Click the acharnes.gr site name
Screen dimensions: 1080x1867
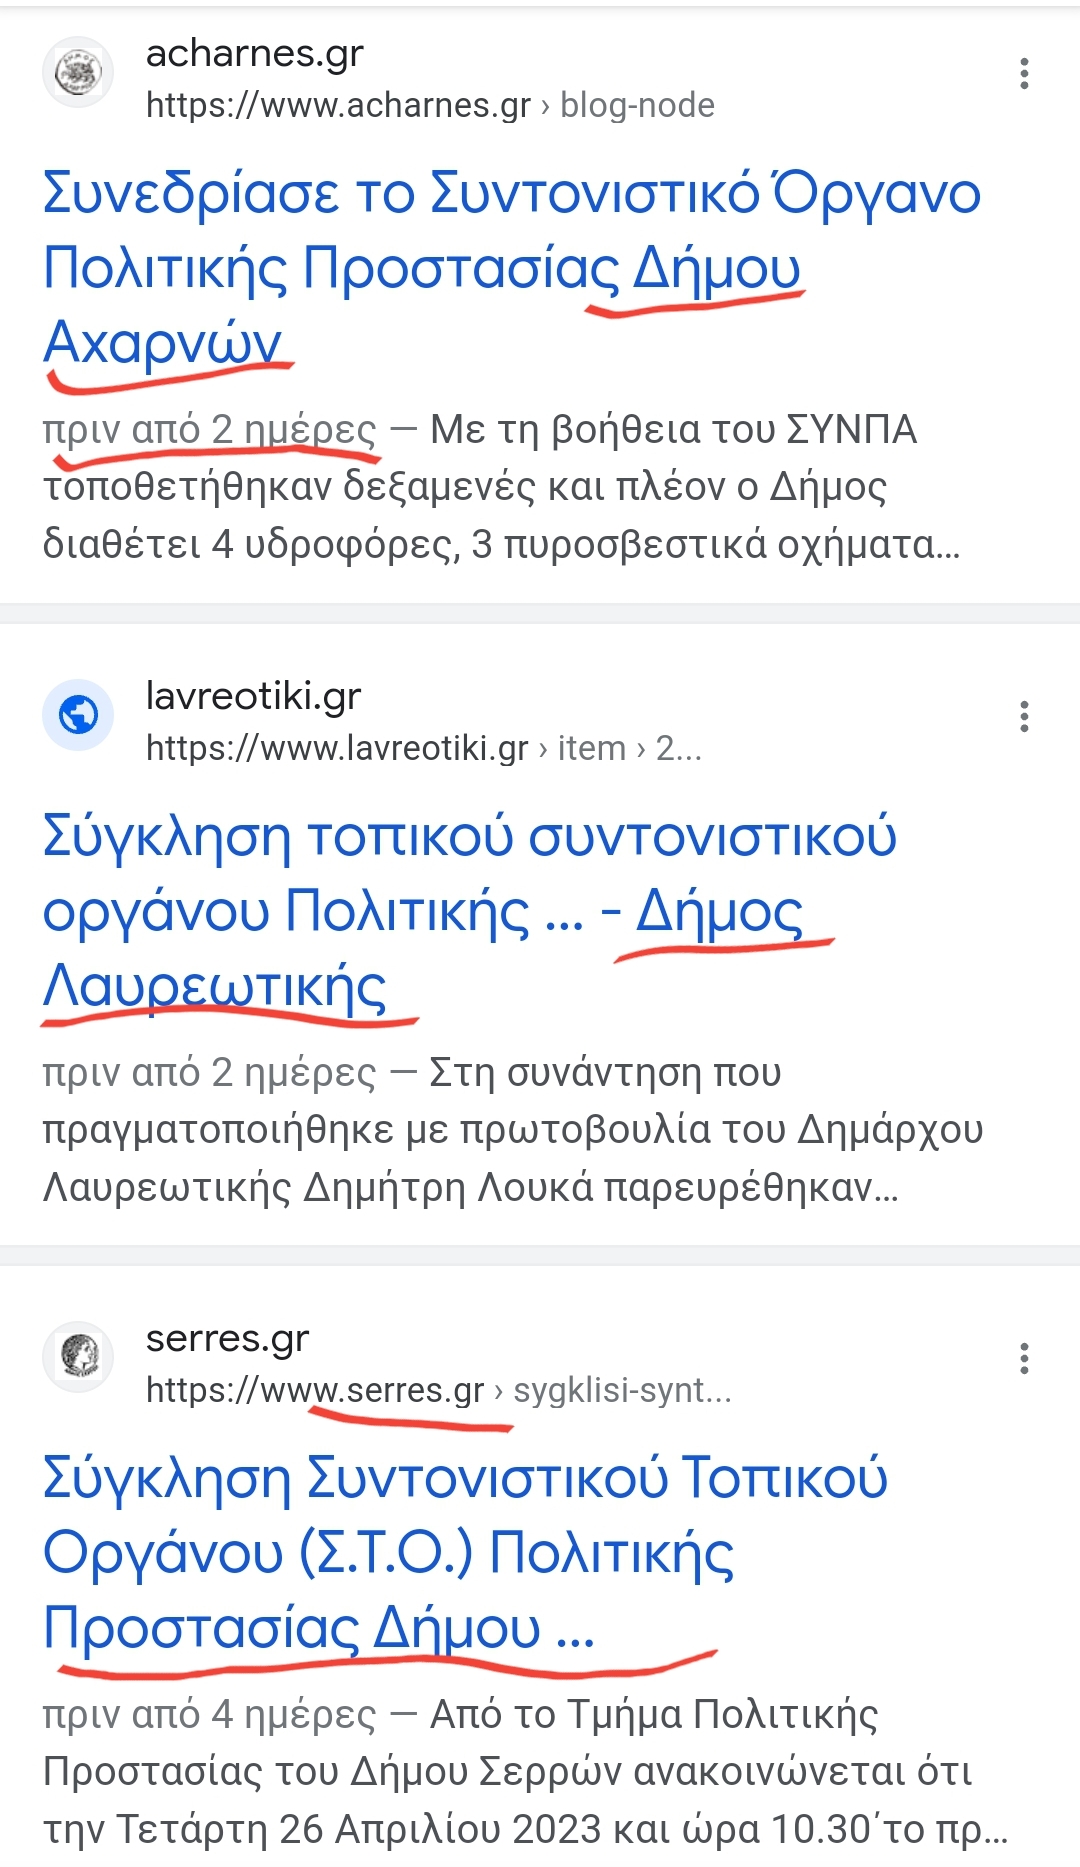point(254,53)
